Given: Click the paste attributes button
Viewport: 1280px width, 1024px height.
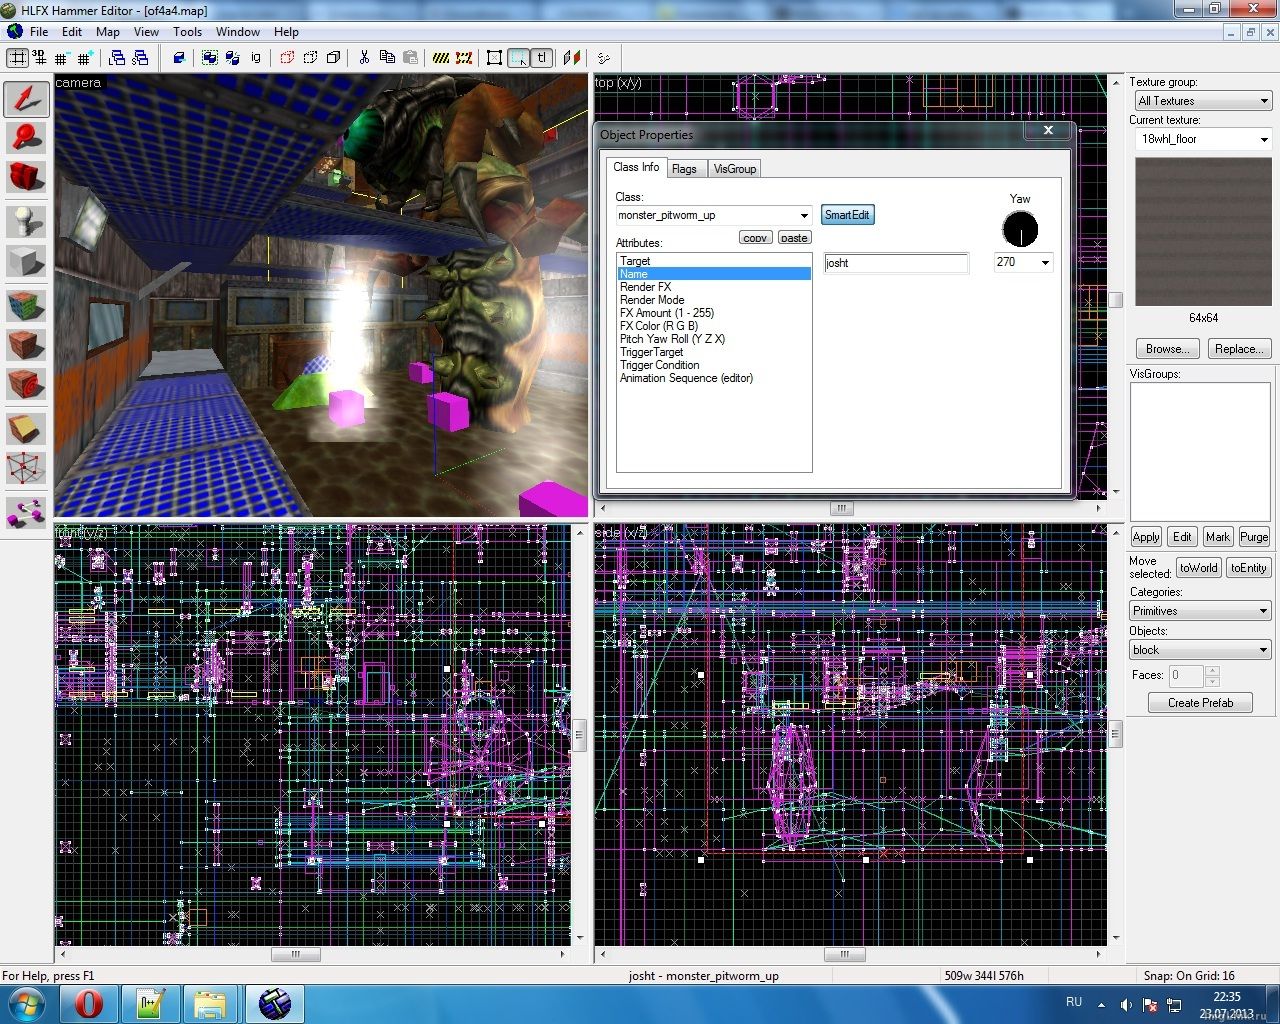Looking at the screenshot, I should pos(794,237).
